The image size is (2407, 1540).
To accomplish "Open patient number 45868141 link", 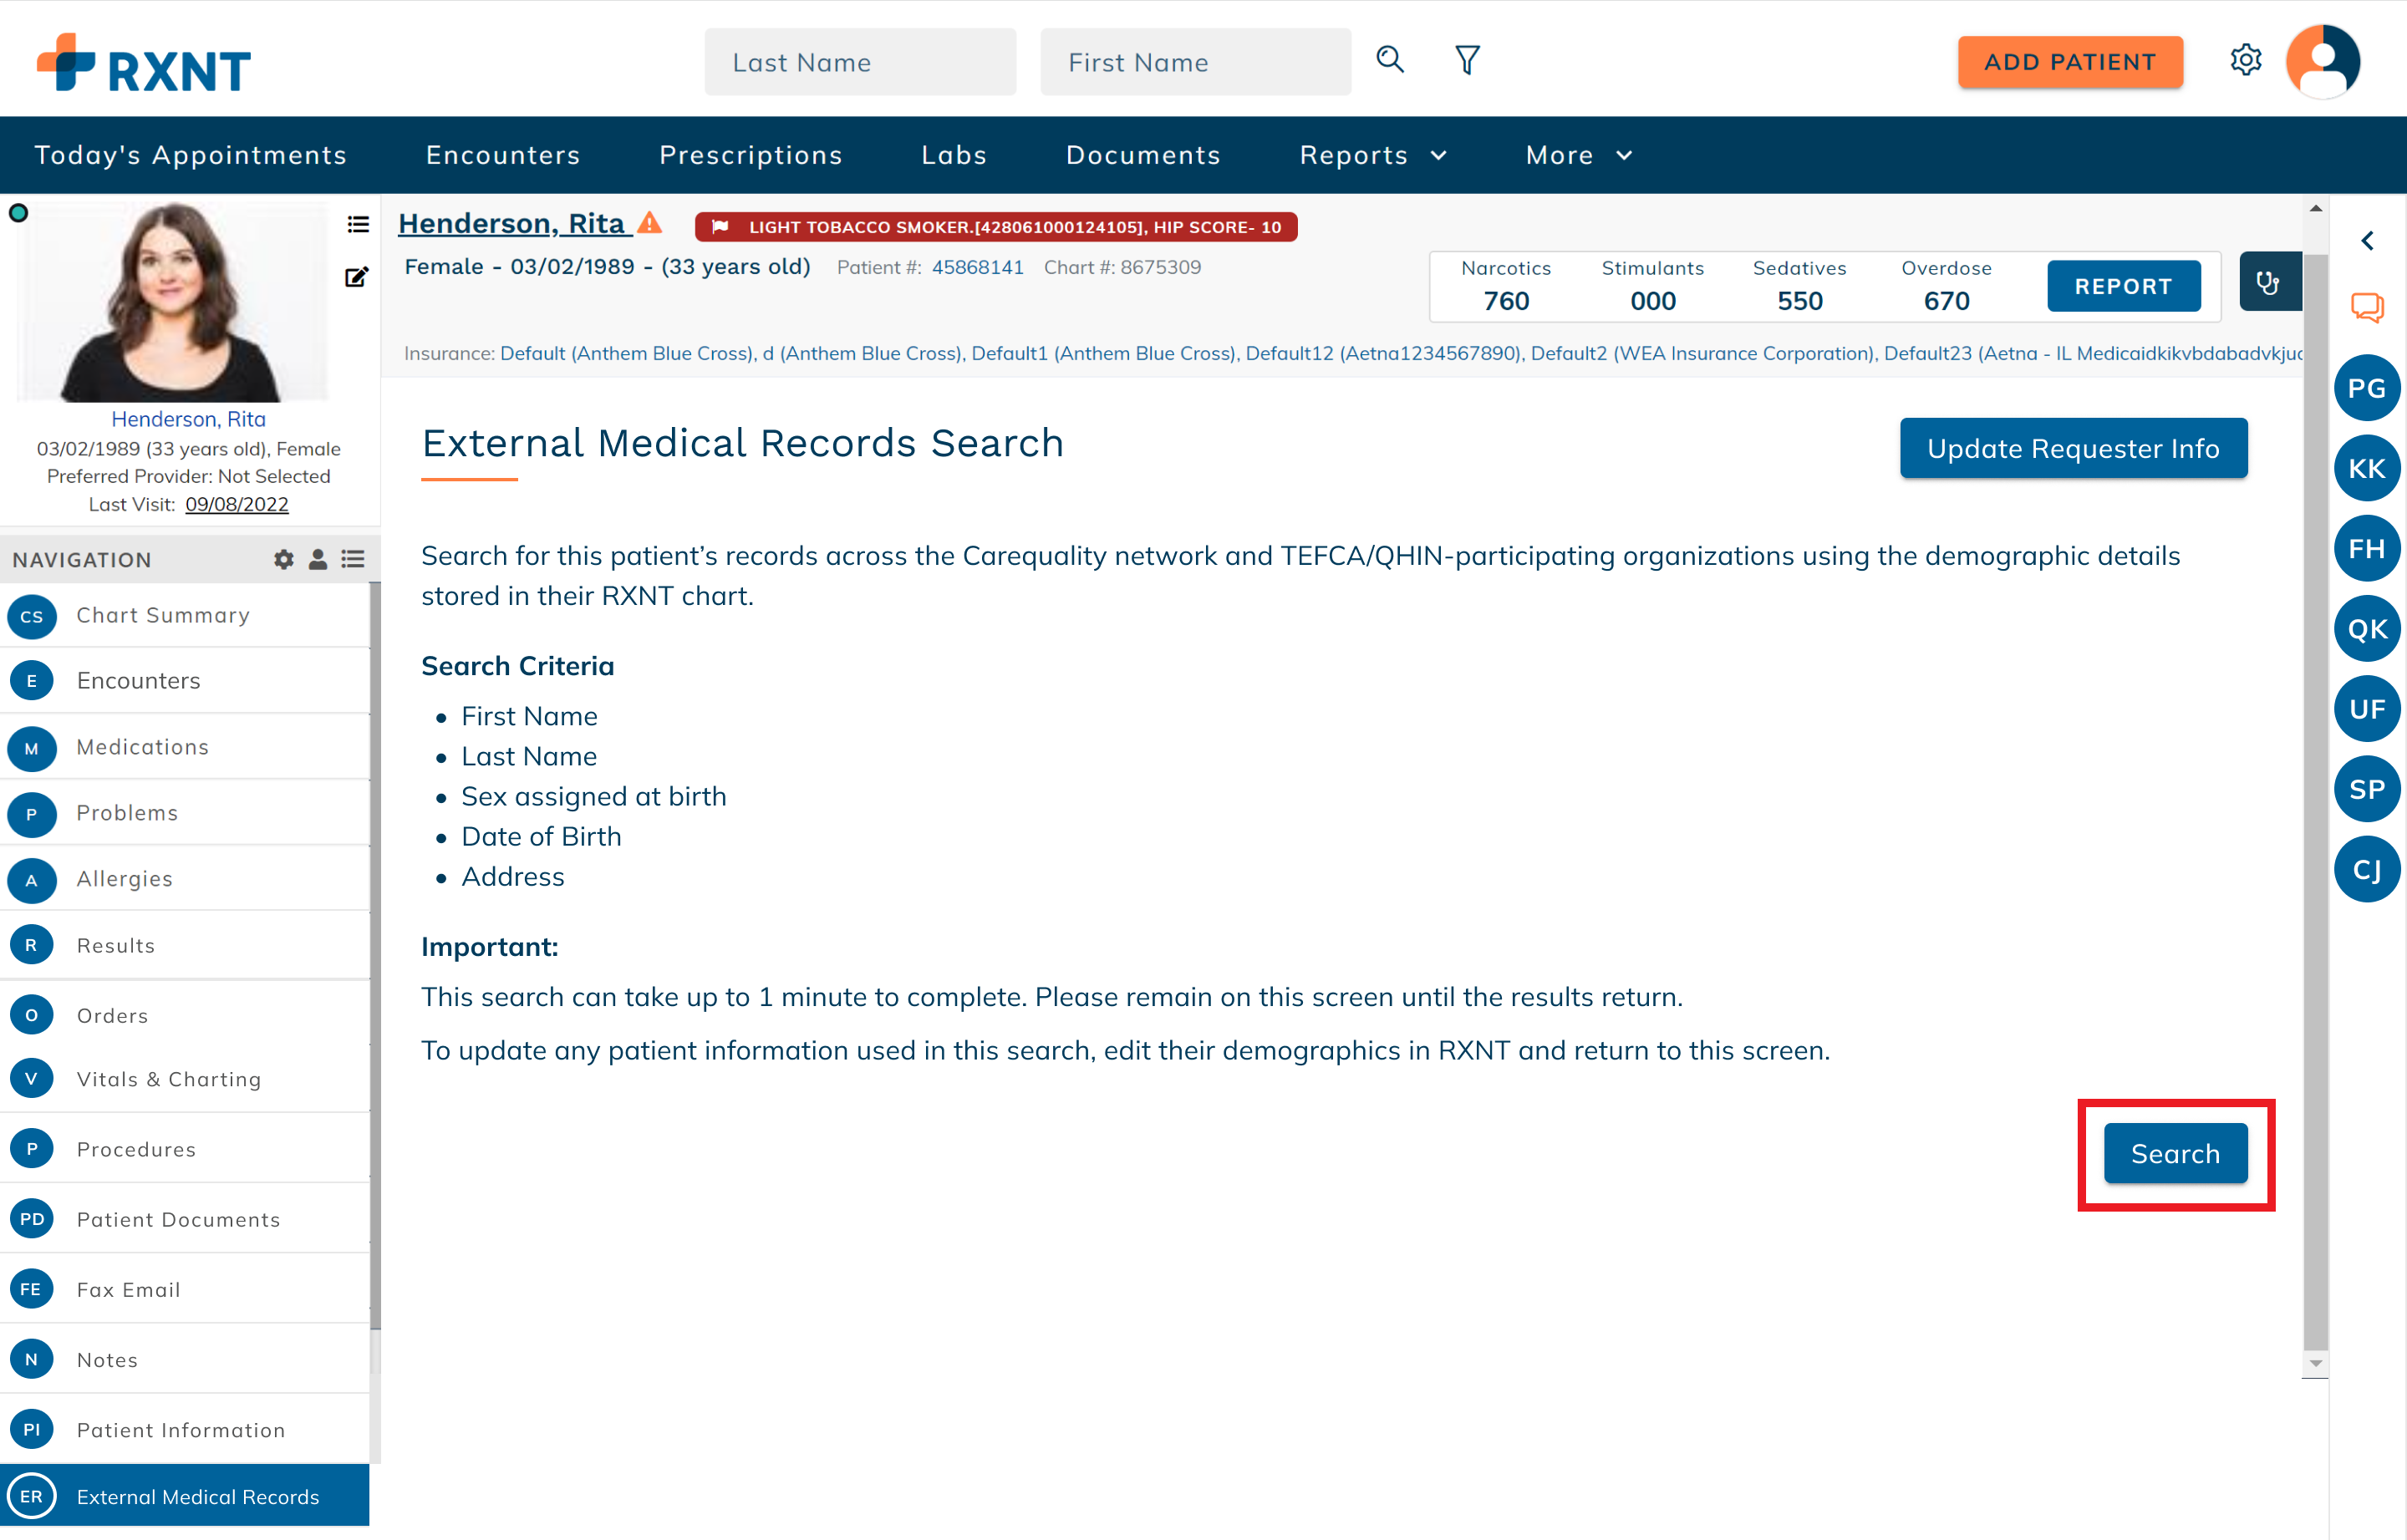I will [x=977, y=267].
